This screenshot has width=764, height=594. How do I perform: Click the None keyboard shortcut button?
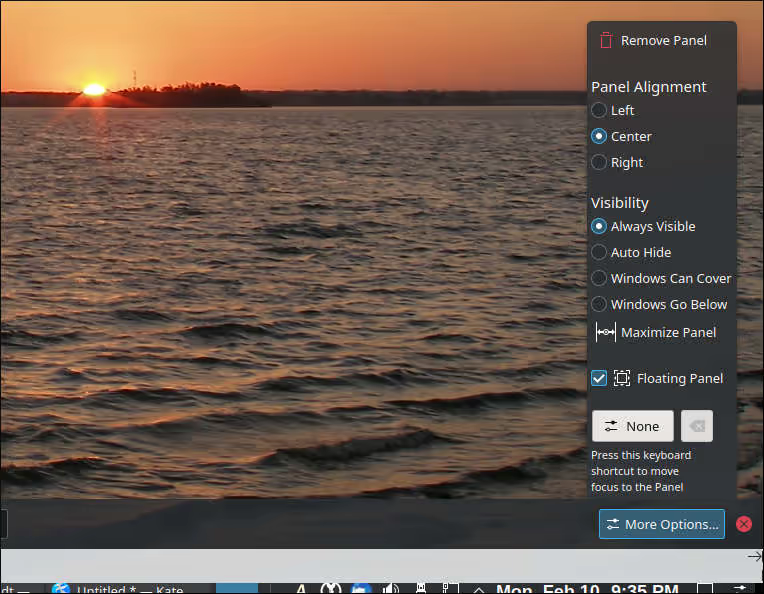pyautogui.click(x=632, y=426)
